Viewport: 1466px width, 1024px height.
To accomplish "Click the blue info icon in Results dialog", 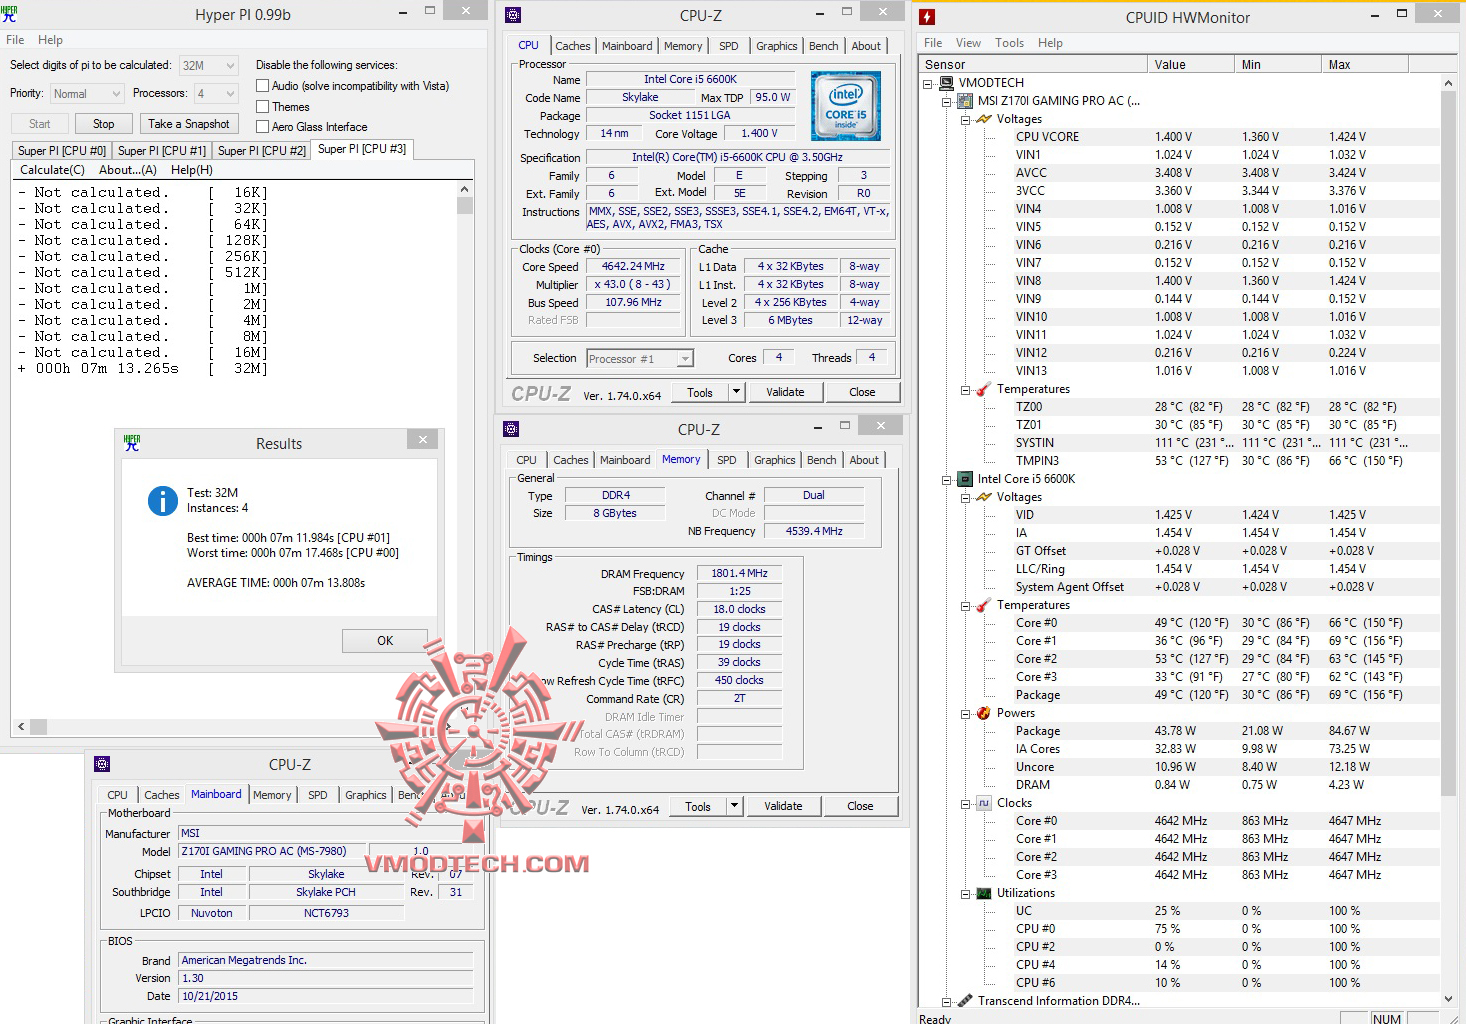I will [x=163, y=501].
